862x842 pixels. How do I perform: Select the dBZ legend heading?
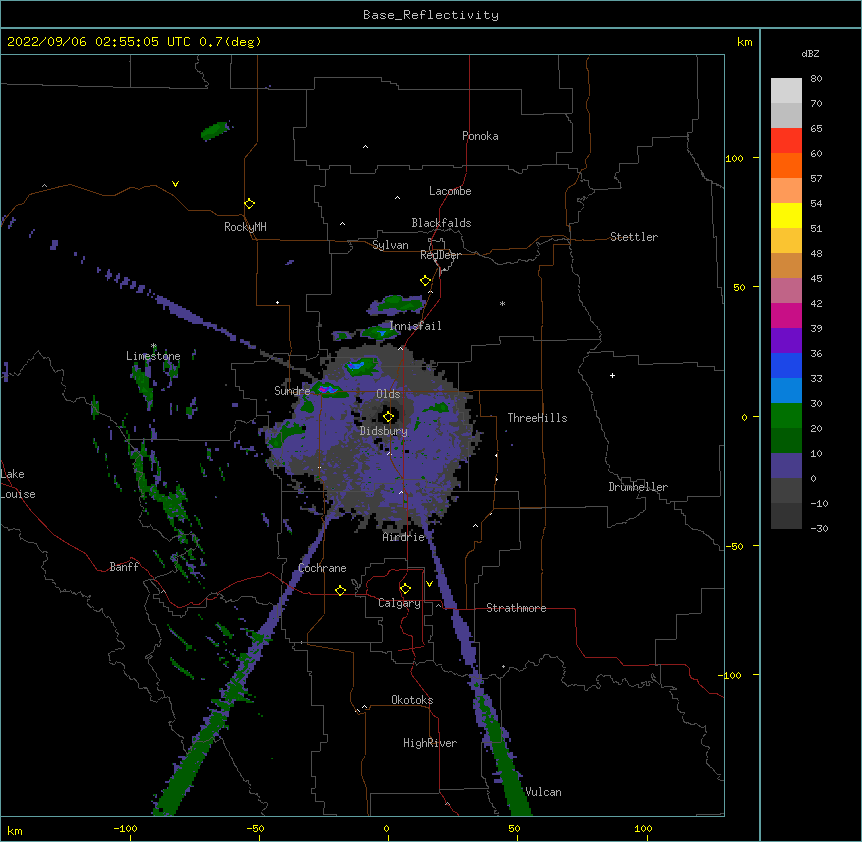[810, 54]
